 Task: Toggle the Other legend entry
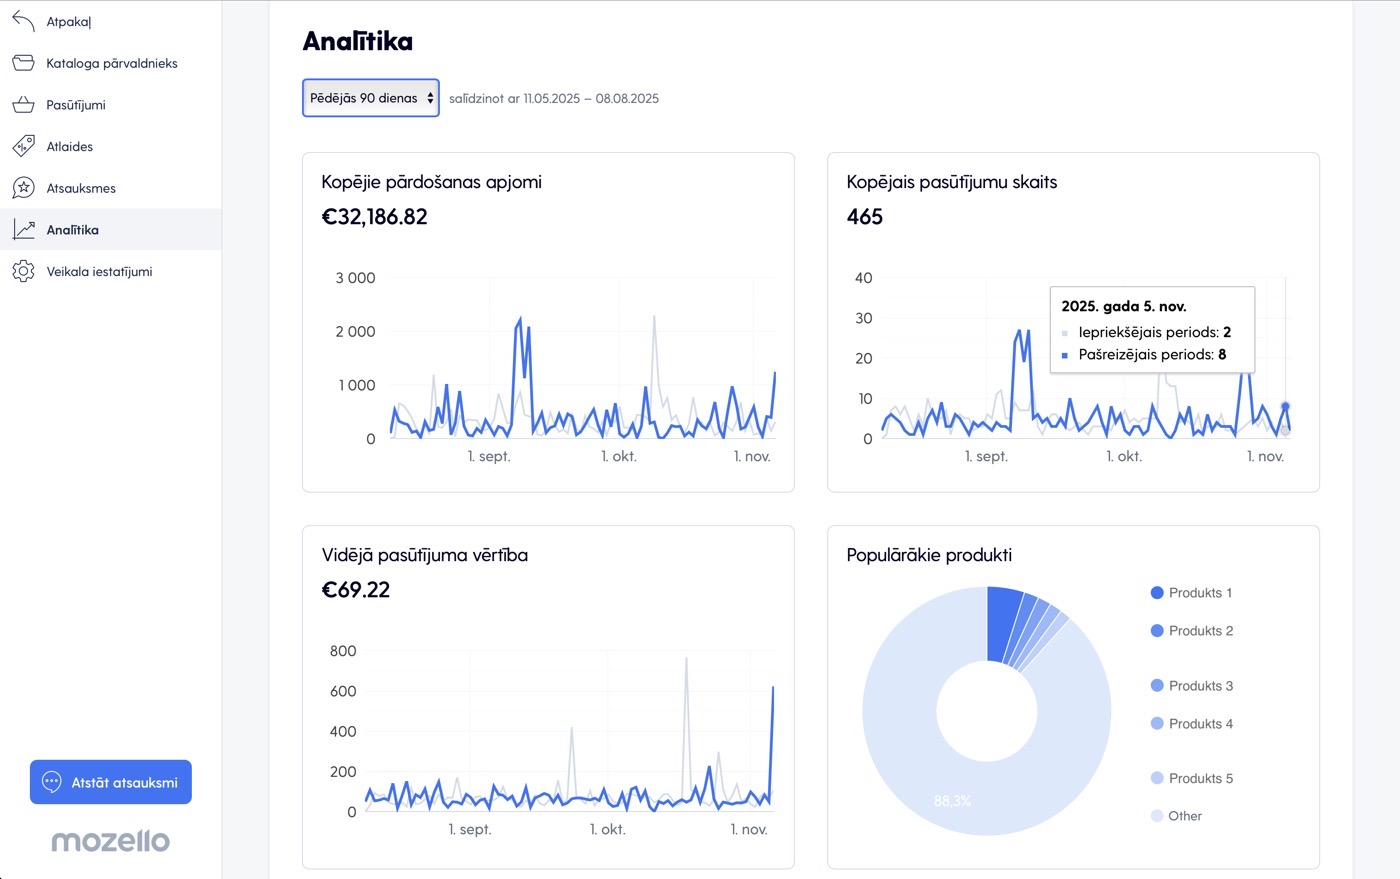[1176, 816]
